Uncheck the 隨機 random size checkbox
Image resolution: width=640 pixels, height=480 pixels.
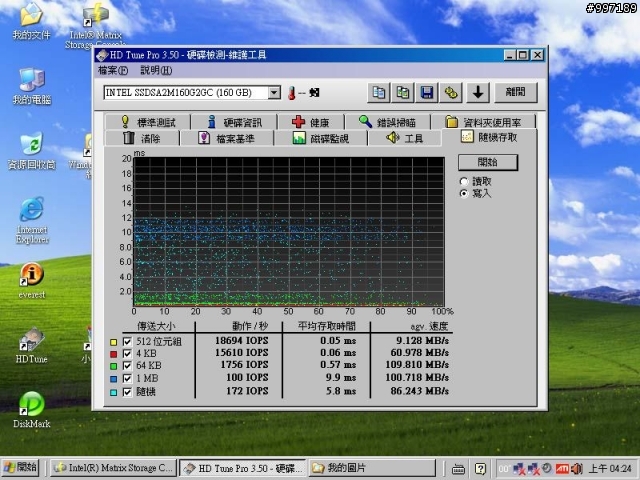pyautogui.click(x=127, y=392)
